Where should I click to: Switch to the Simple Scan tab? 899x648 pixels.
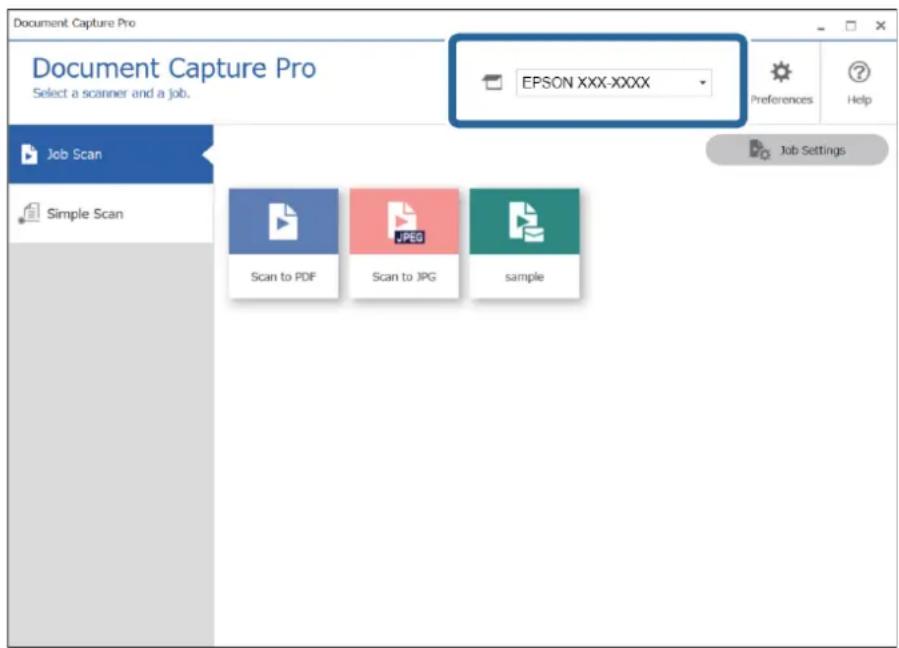tap(111, 214)
